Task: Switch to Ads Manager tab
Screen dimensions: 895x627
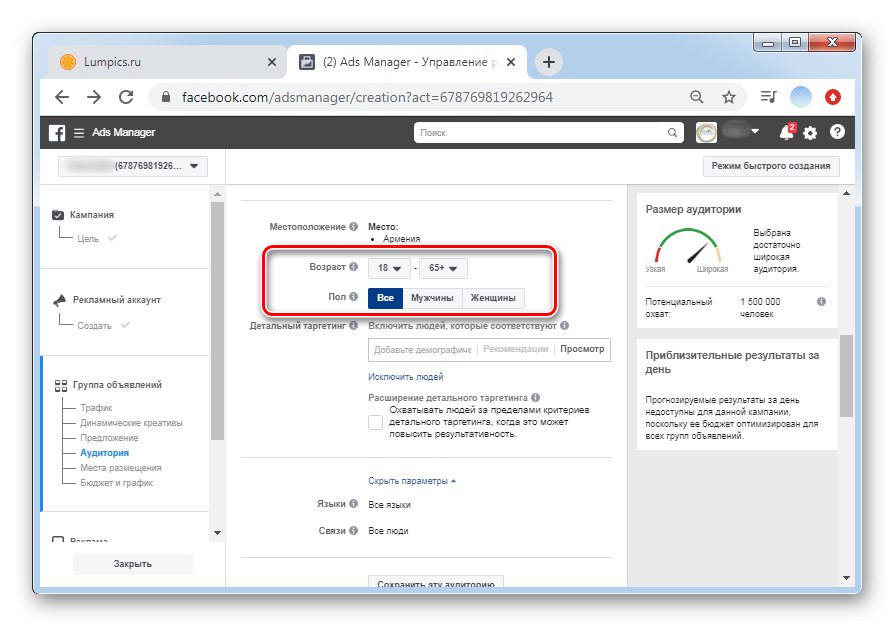Action: 407,62
